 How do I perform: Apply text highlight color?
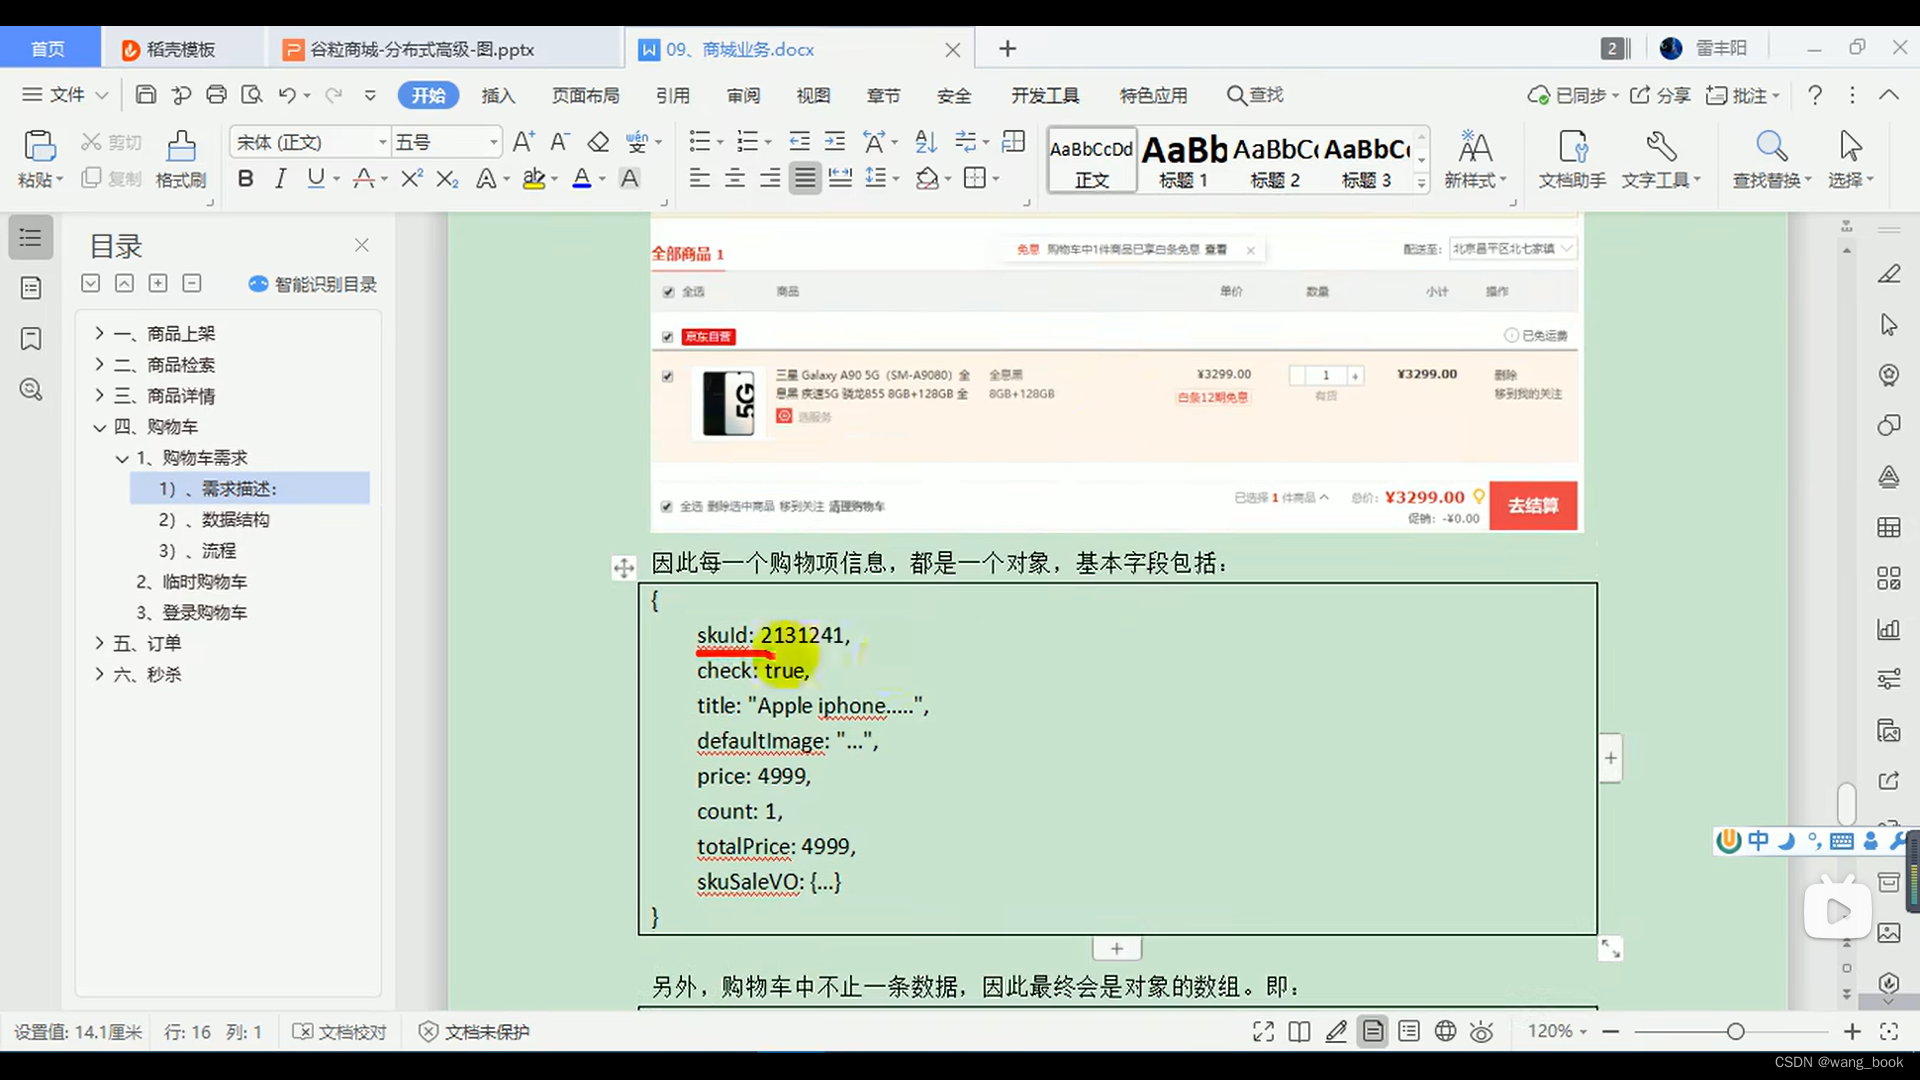(534, 179)
